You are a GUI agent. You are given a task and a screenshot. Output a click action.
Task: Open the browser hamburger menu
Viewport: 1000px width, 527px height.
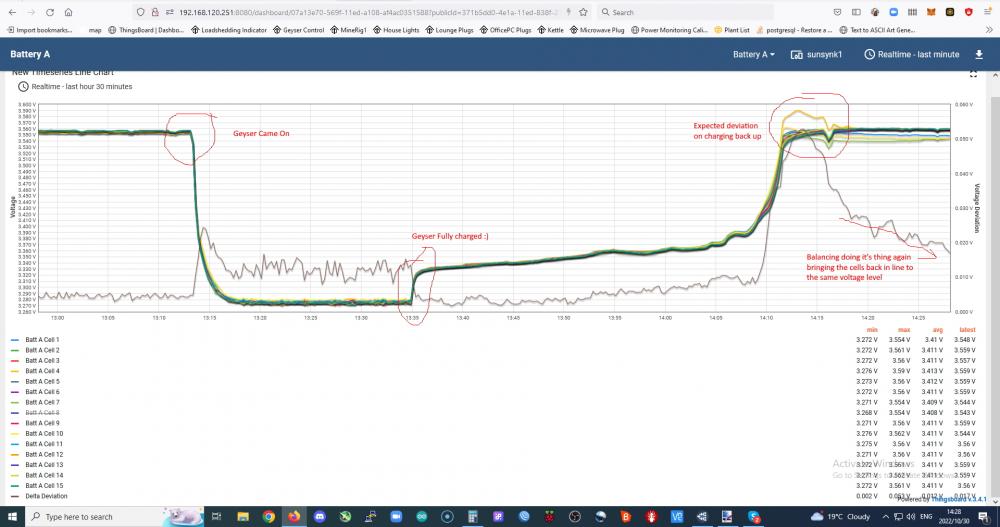click(x=987, y=12)
